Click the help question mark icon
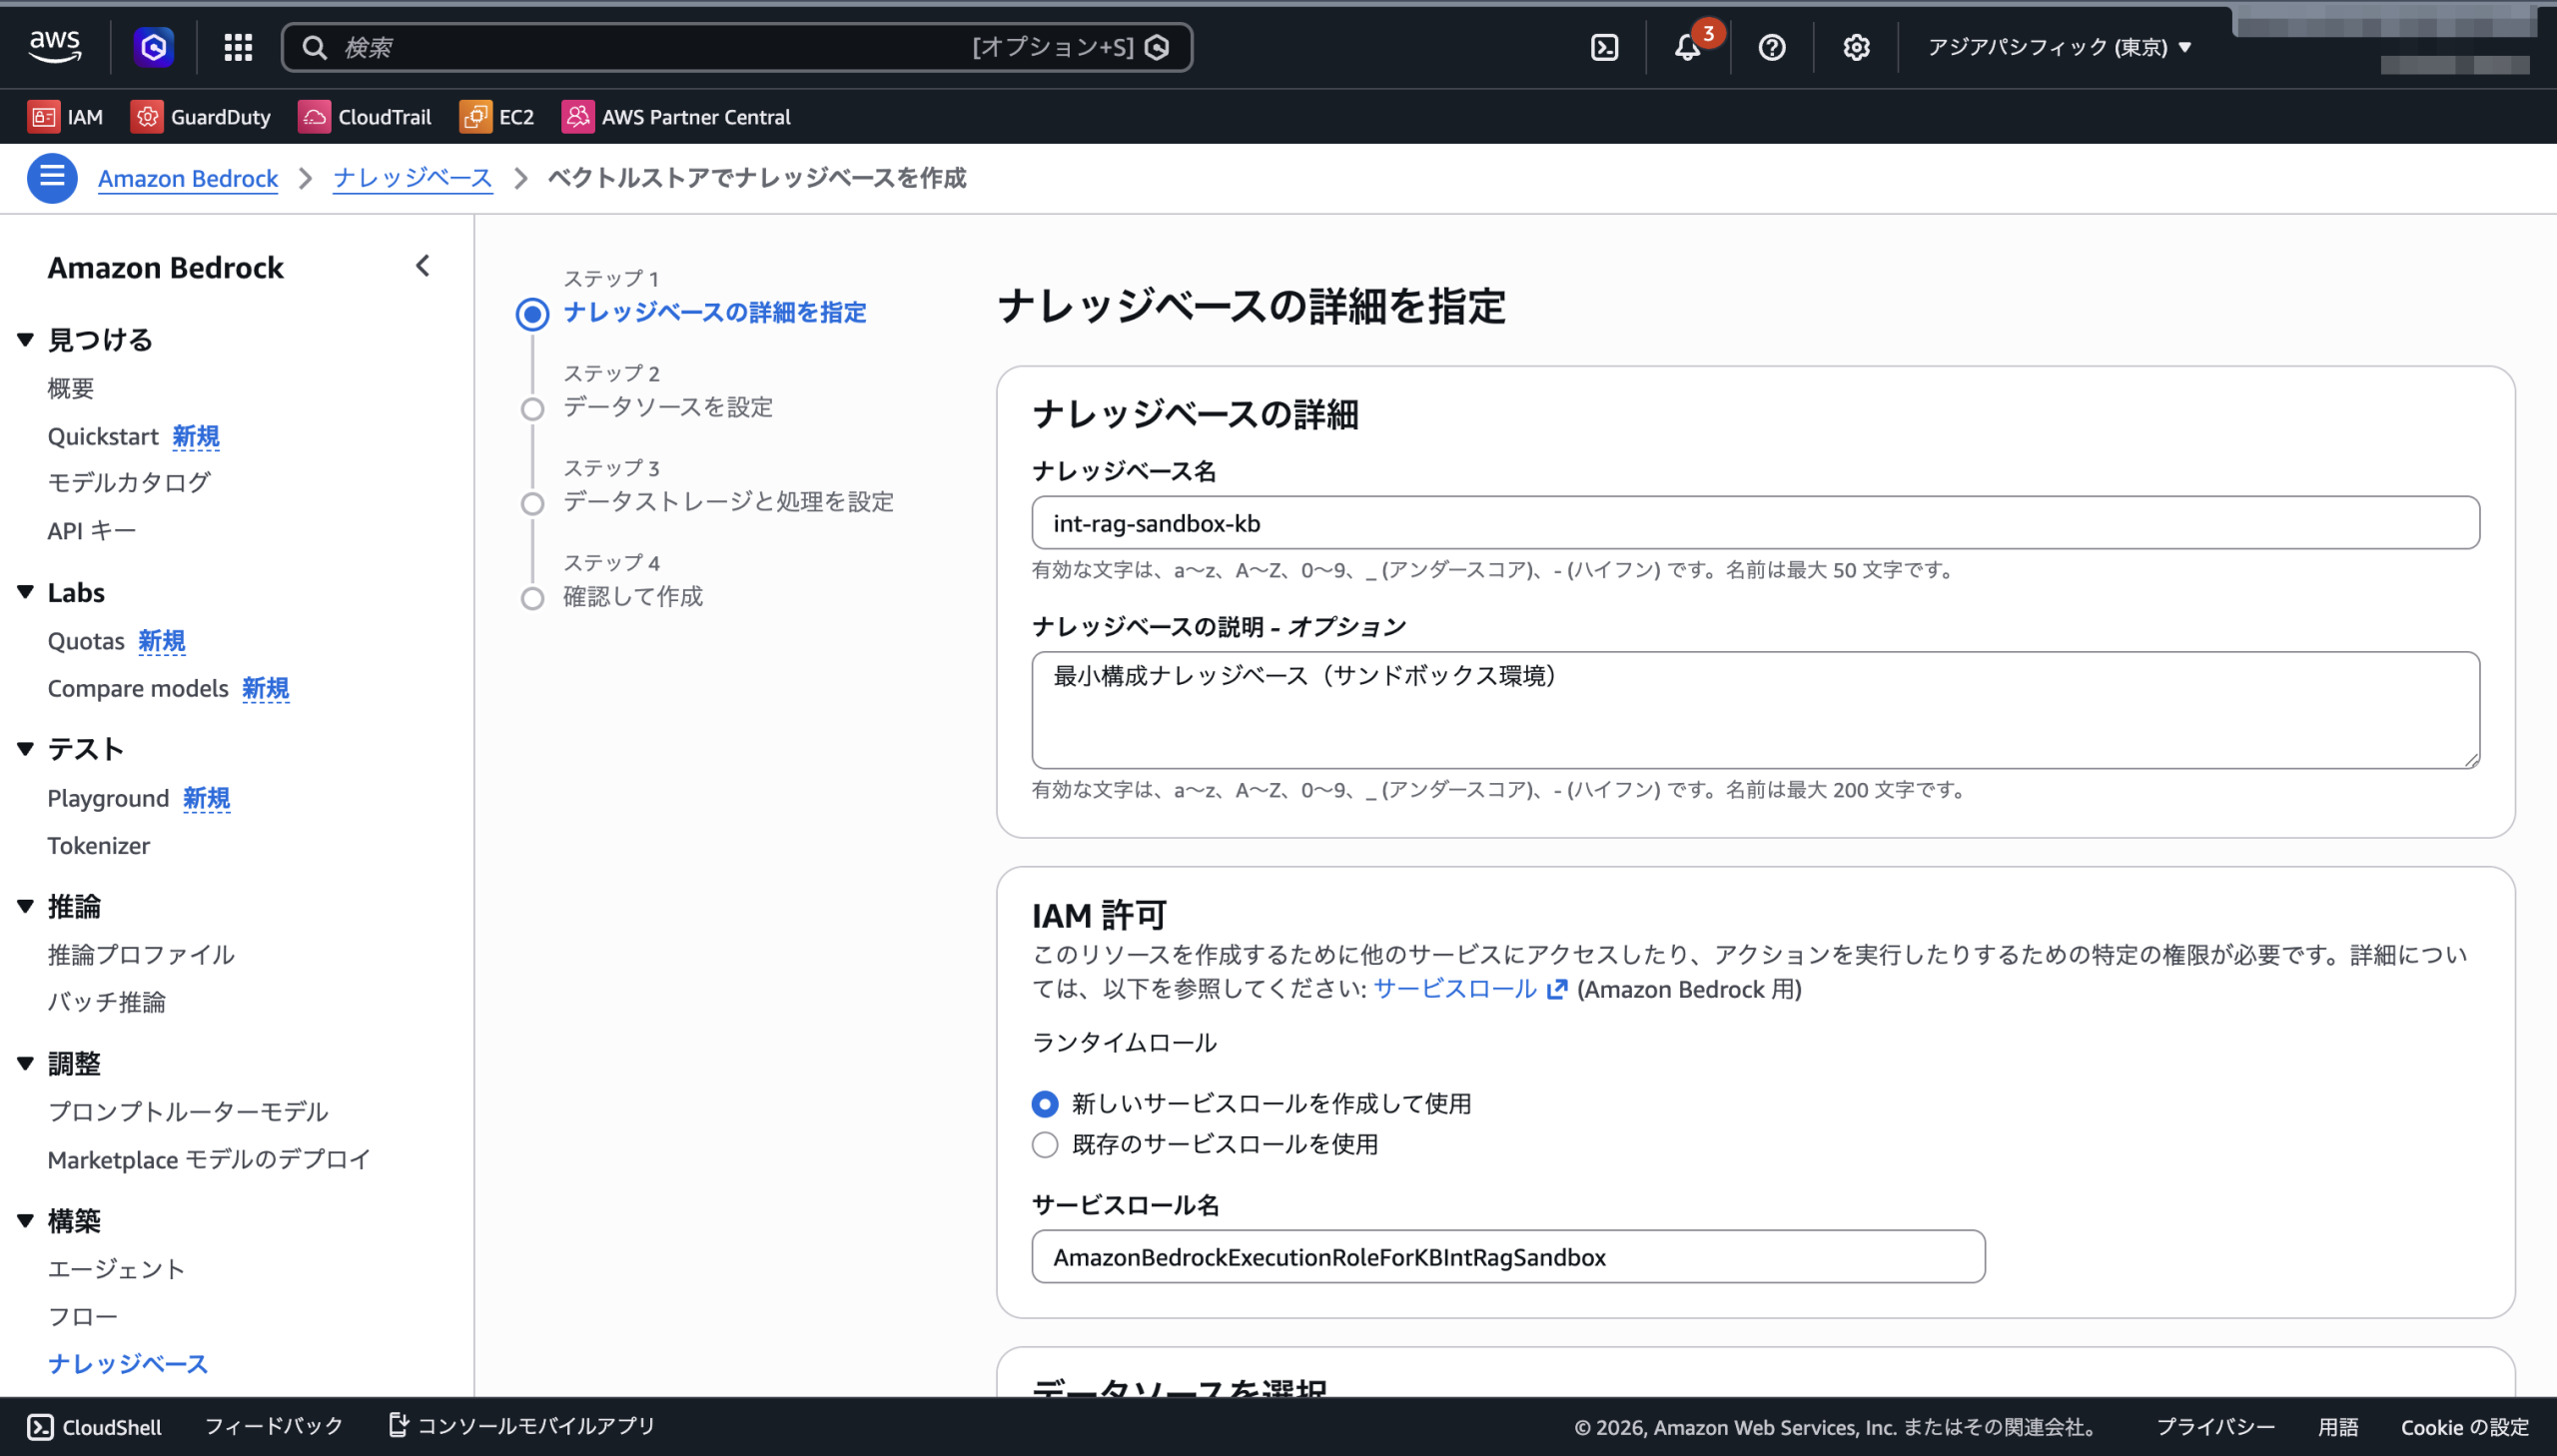The image size is (2557, 1456). [1771, 47]
